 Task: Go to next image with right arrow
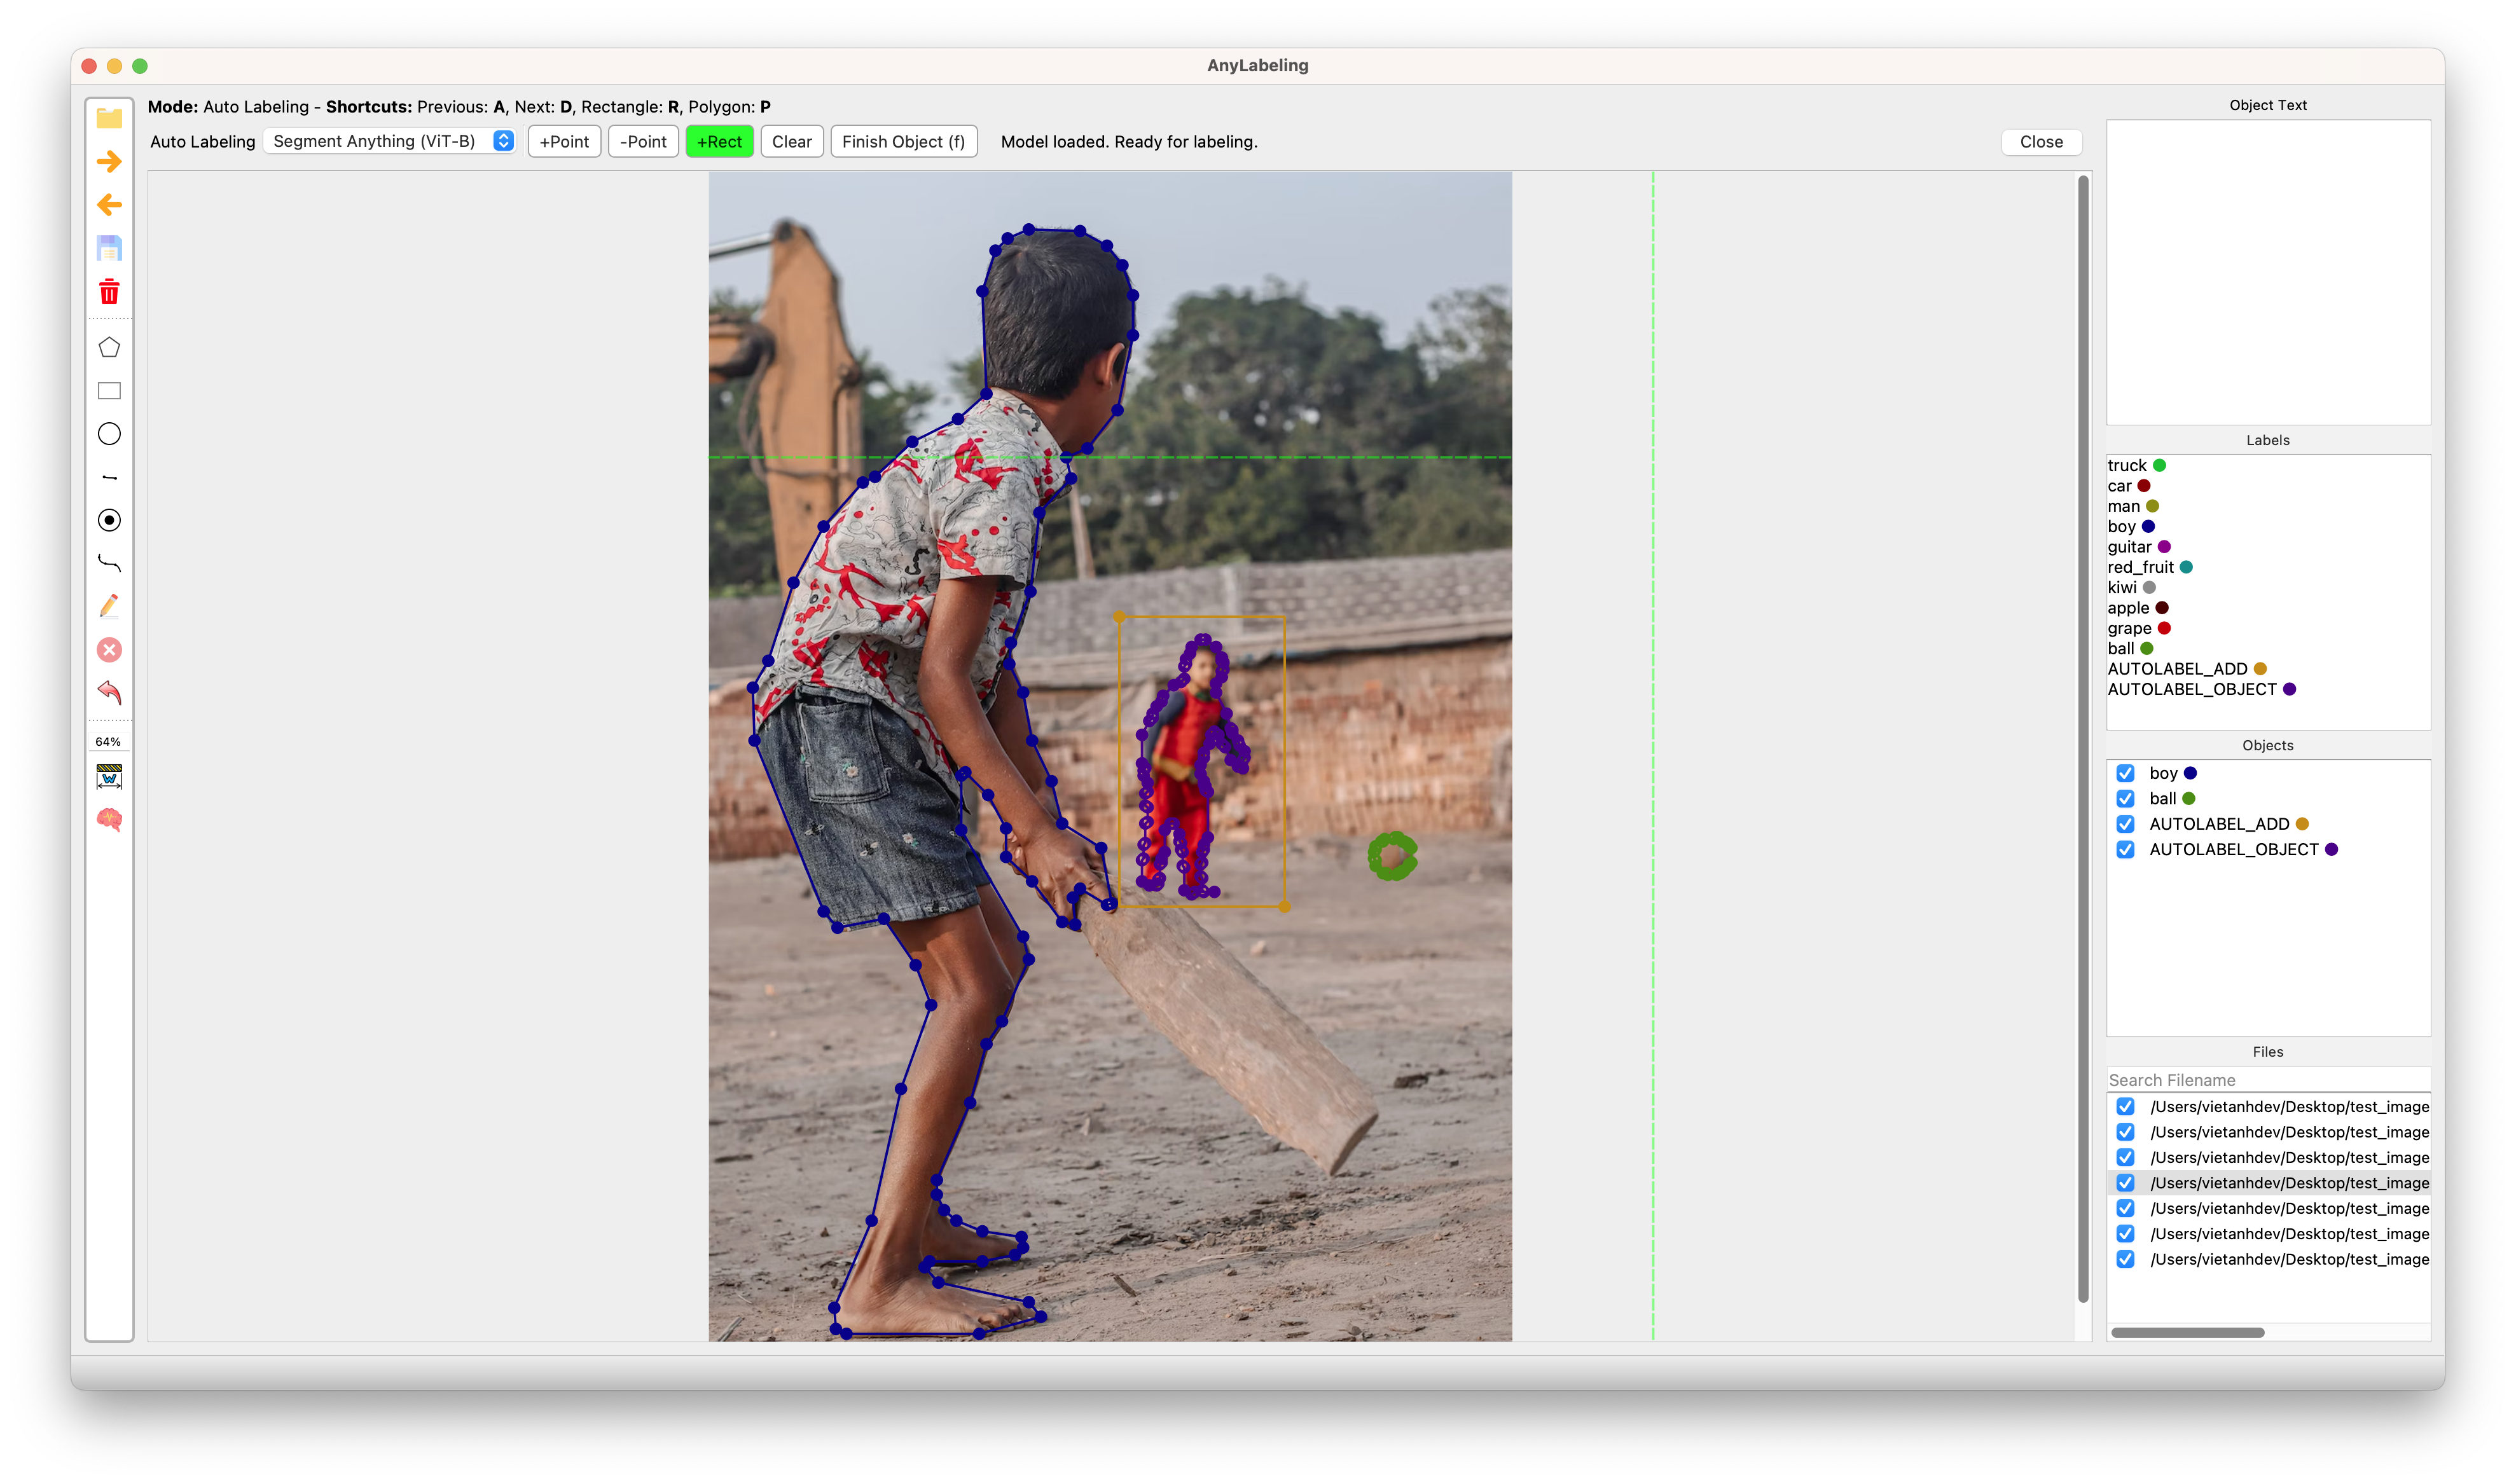(109, 161)
